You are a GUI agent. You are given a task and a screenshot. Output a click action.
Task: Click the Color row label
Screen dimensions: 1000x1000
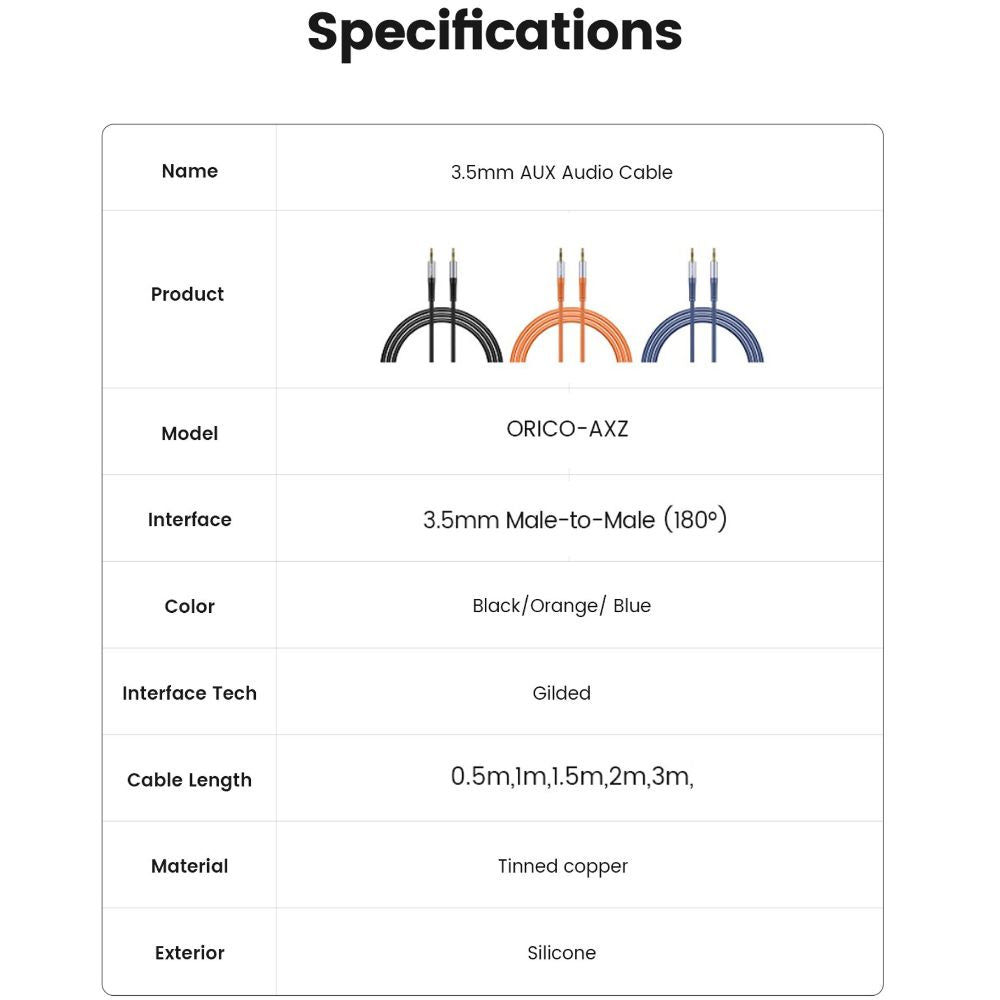pyautogui.click(x=189, y=606)
